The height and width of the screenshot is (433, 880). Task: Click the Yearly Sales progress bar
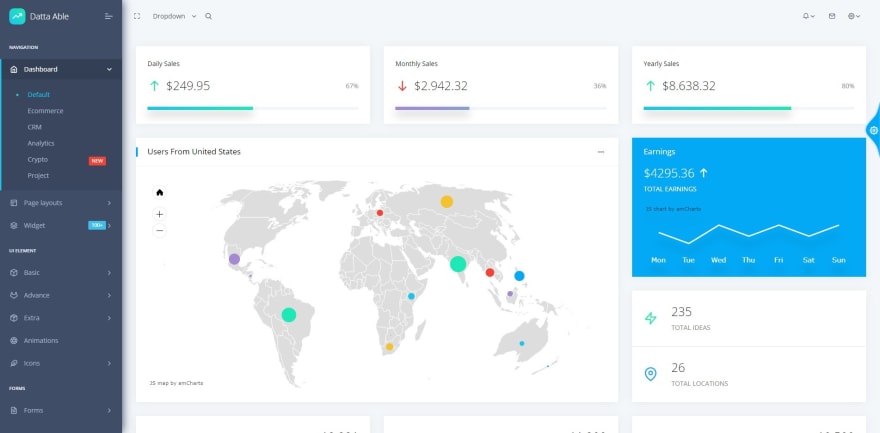[749, 108]
